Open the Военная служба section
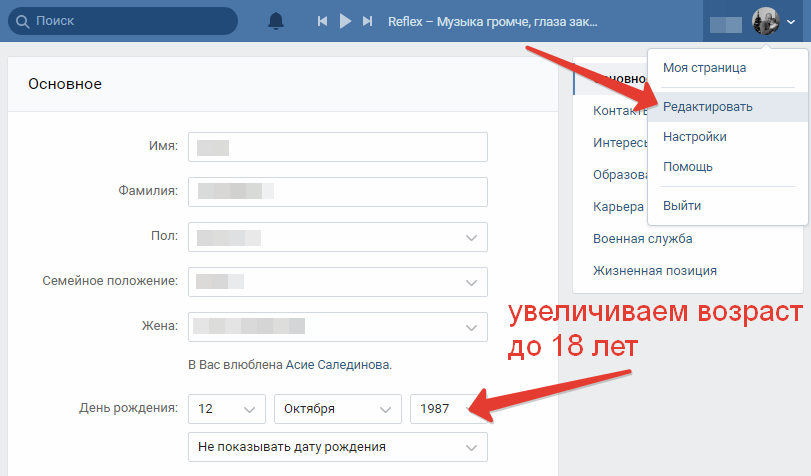This screenshot has width=811, height=476. [x=642, y=239]
